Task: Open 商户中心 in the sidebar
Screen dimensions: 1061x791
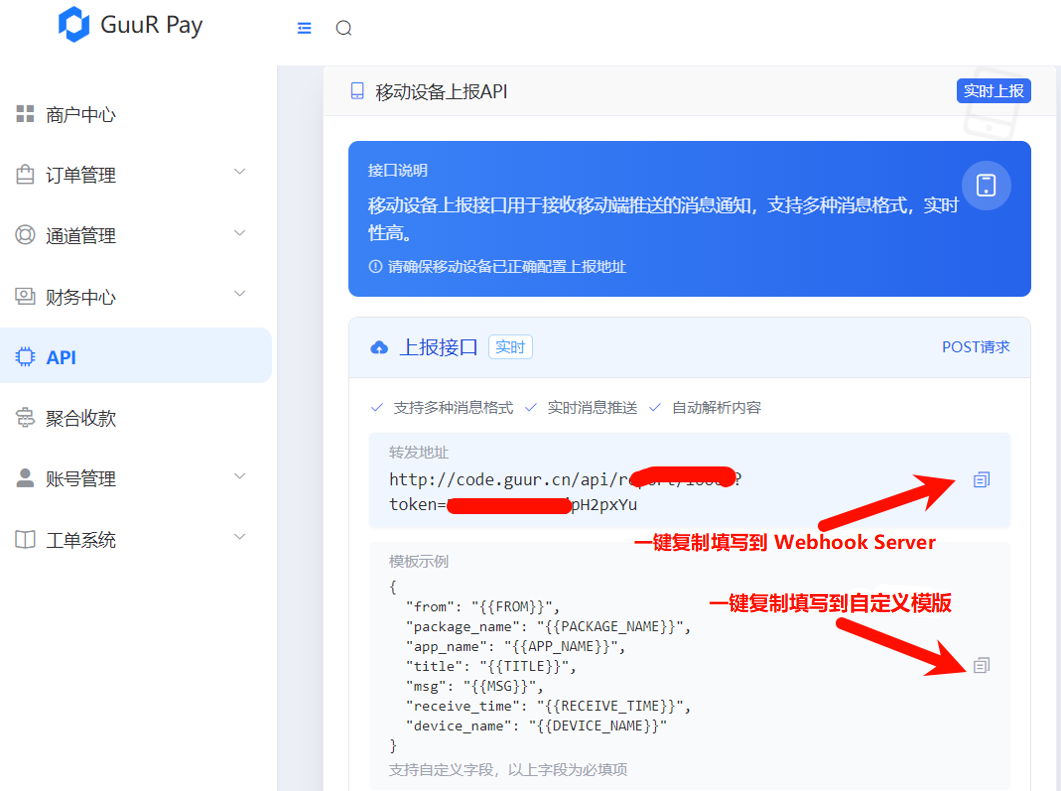Action: click(80, 115)
